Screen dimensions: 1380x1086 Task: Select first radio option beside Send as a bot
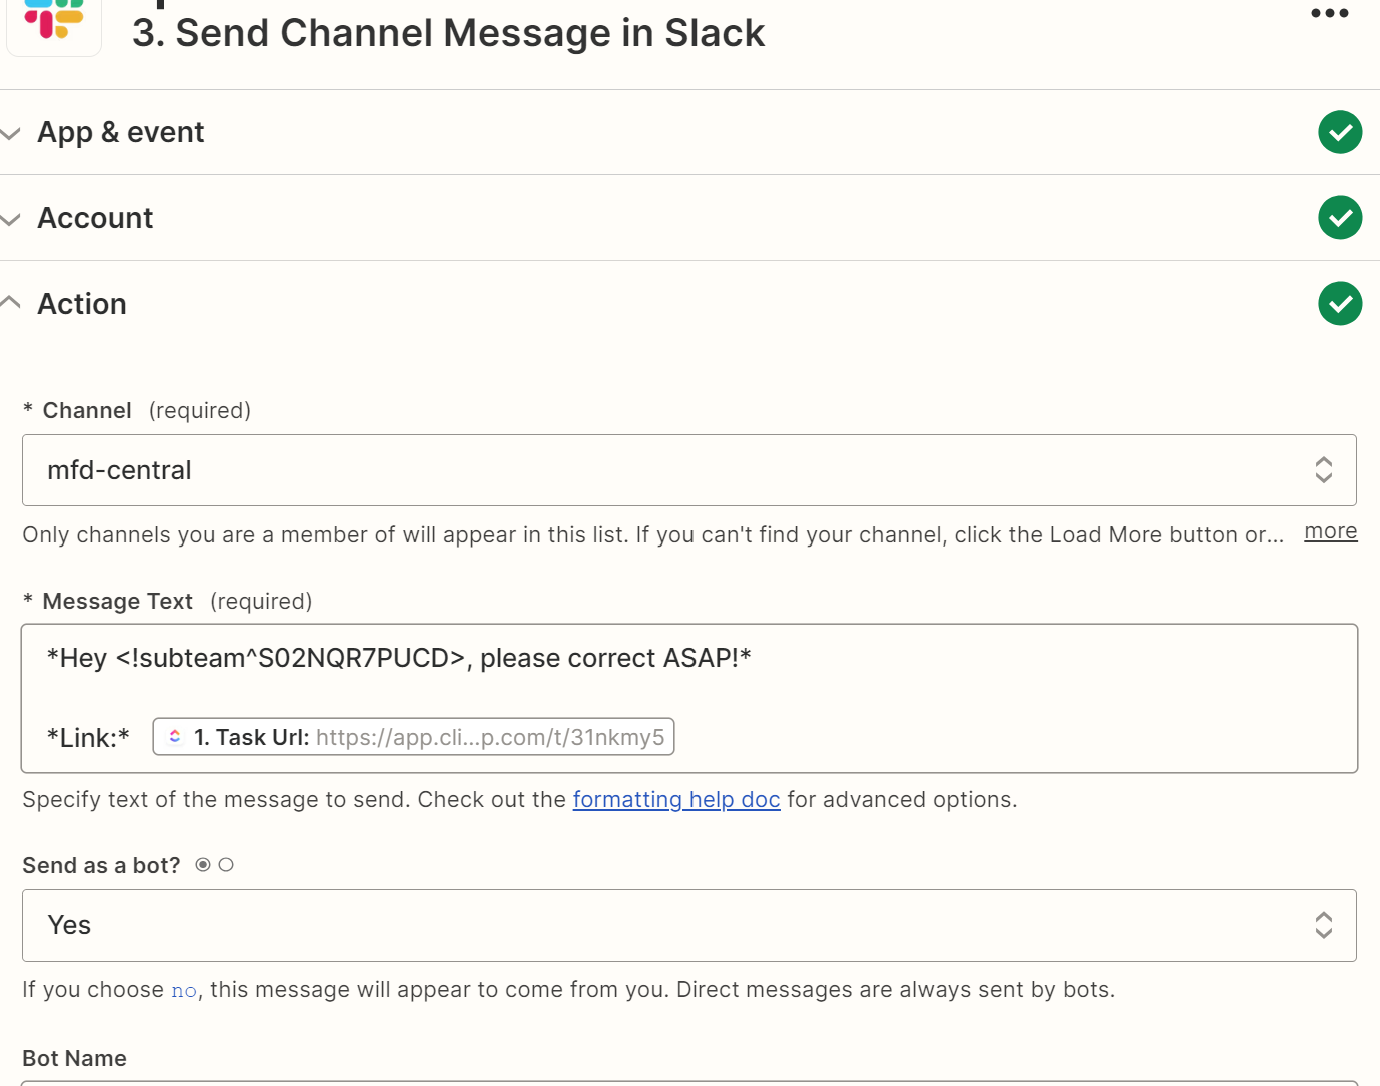[x=203, y=865]
